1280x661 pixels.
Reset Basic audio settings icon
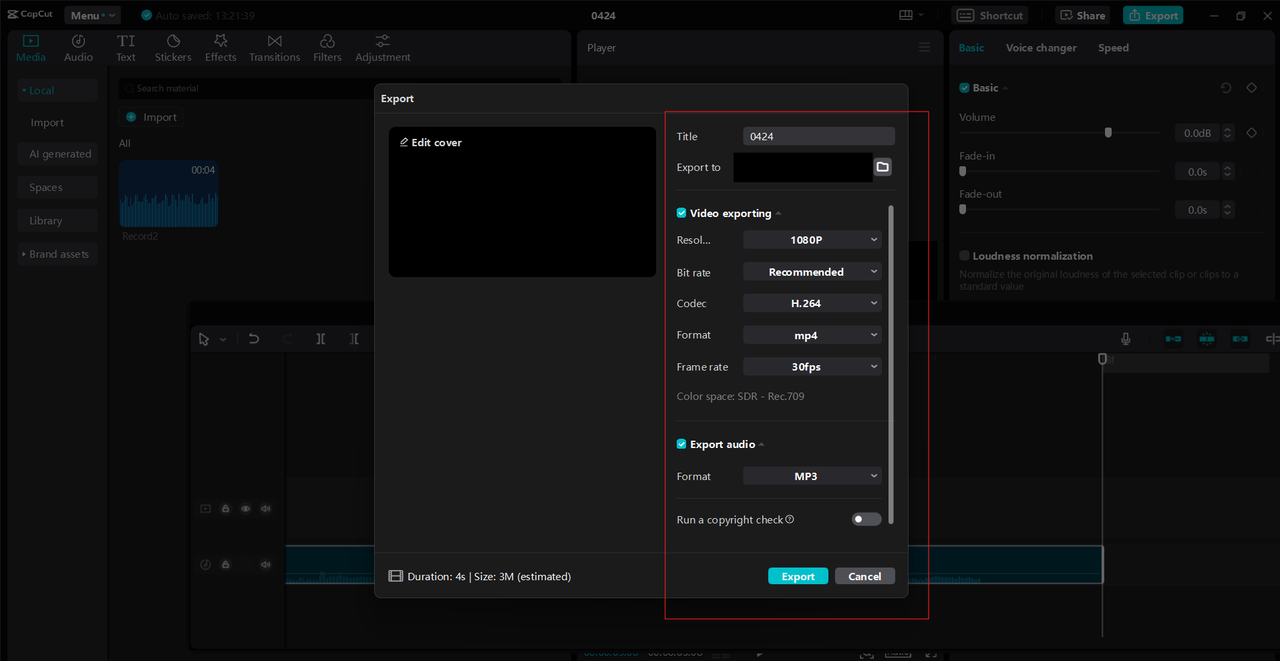(1226, 88)
